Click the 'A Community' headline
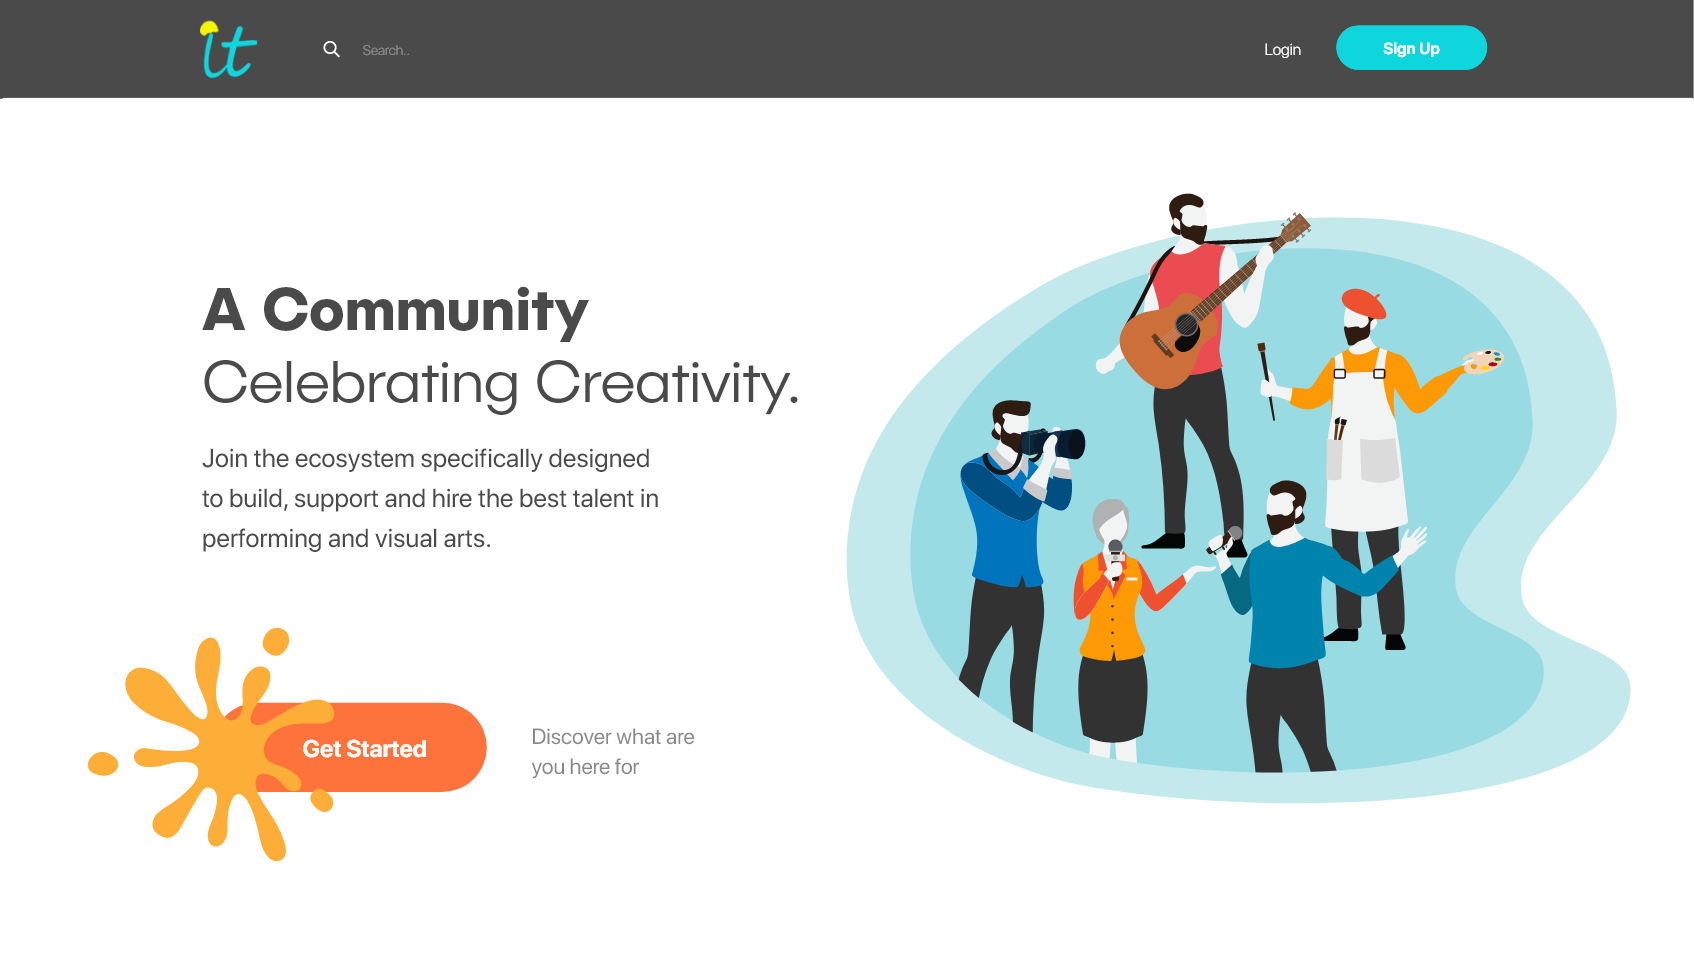Viewport: 1694px width, 980px height. (x=395, y=310)
